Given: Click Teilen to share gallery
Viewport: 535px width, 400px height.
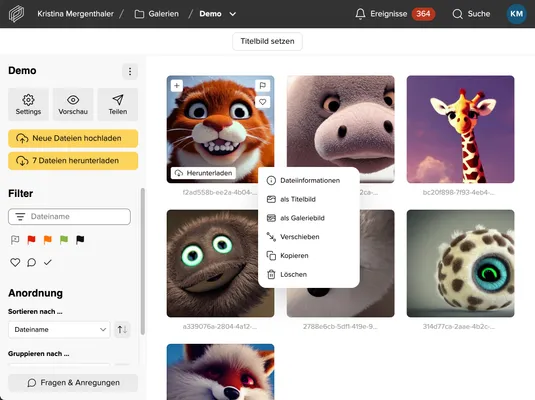Looking at the screenshot, I should click(118, 104).
